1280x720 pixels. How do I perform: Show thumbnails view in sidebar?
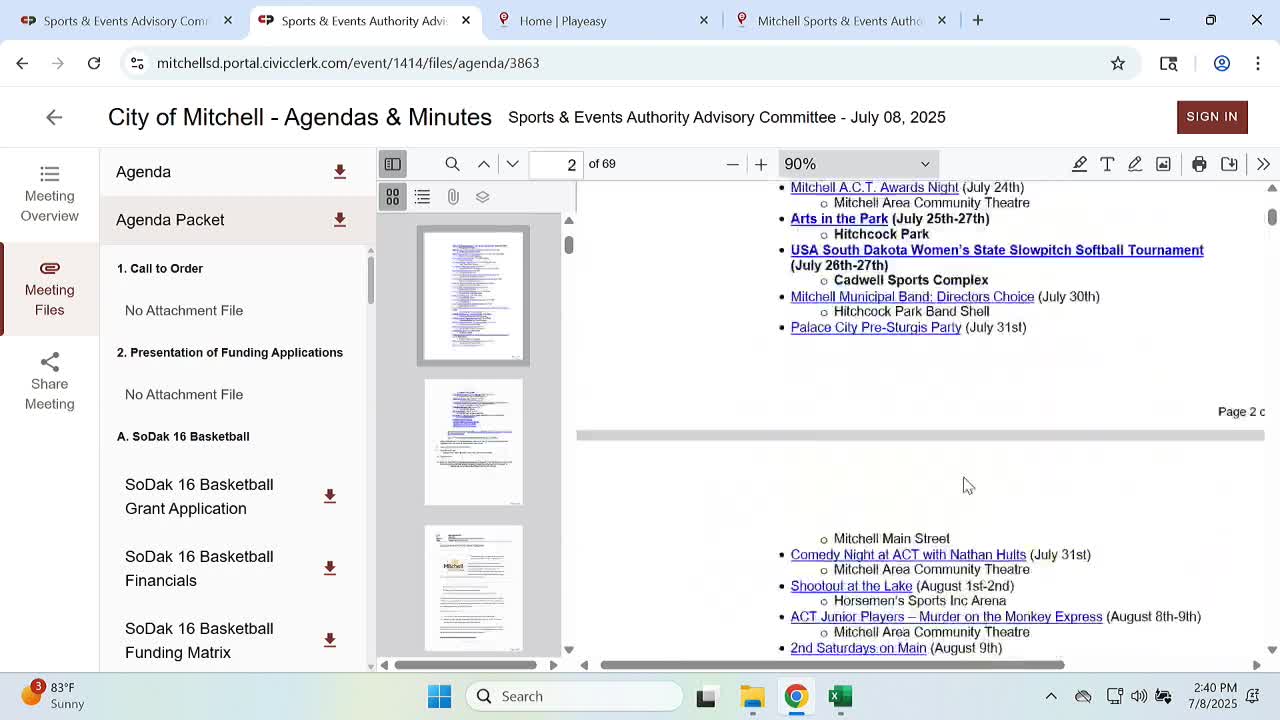pos(392,197)
